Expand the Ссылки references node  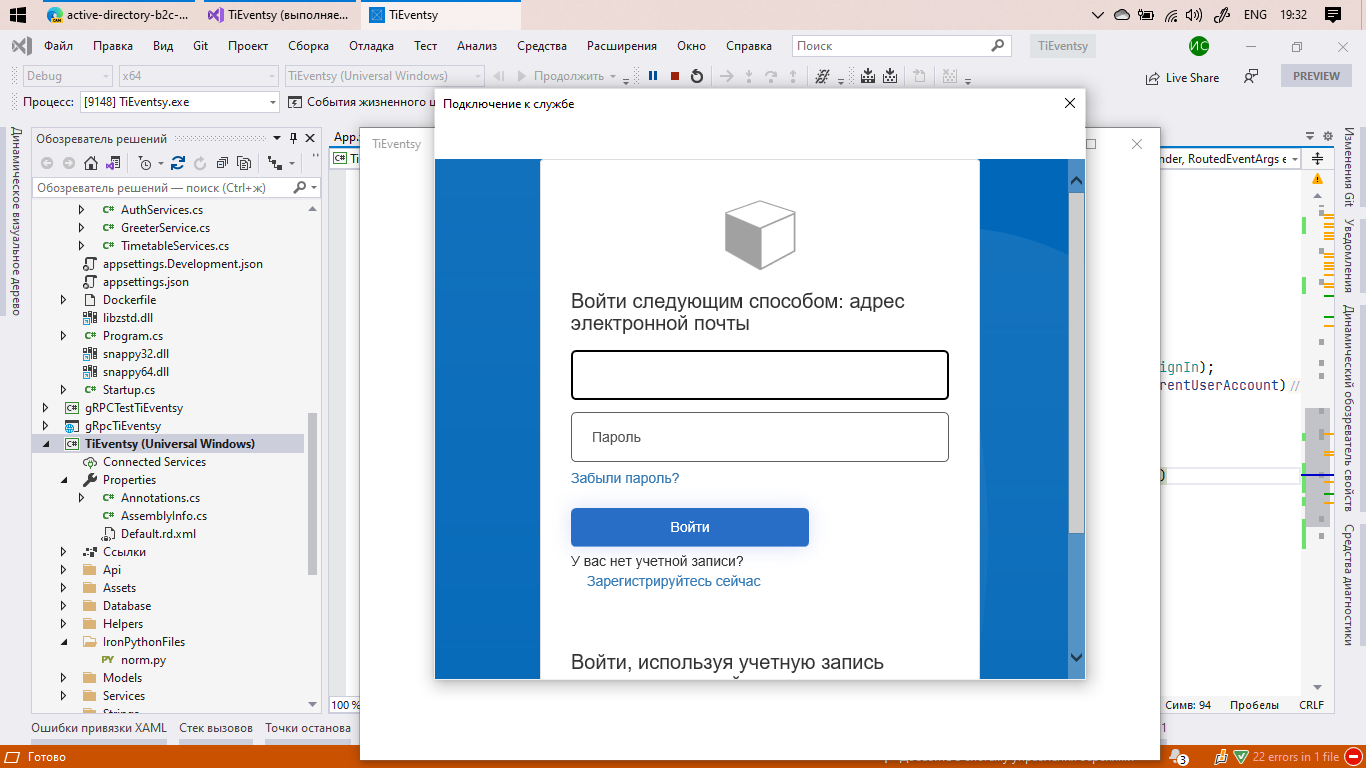pyautogui.click(x=64, y=552)
